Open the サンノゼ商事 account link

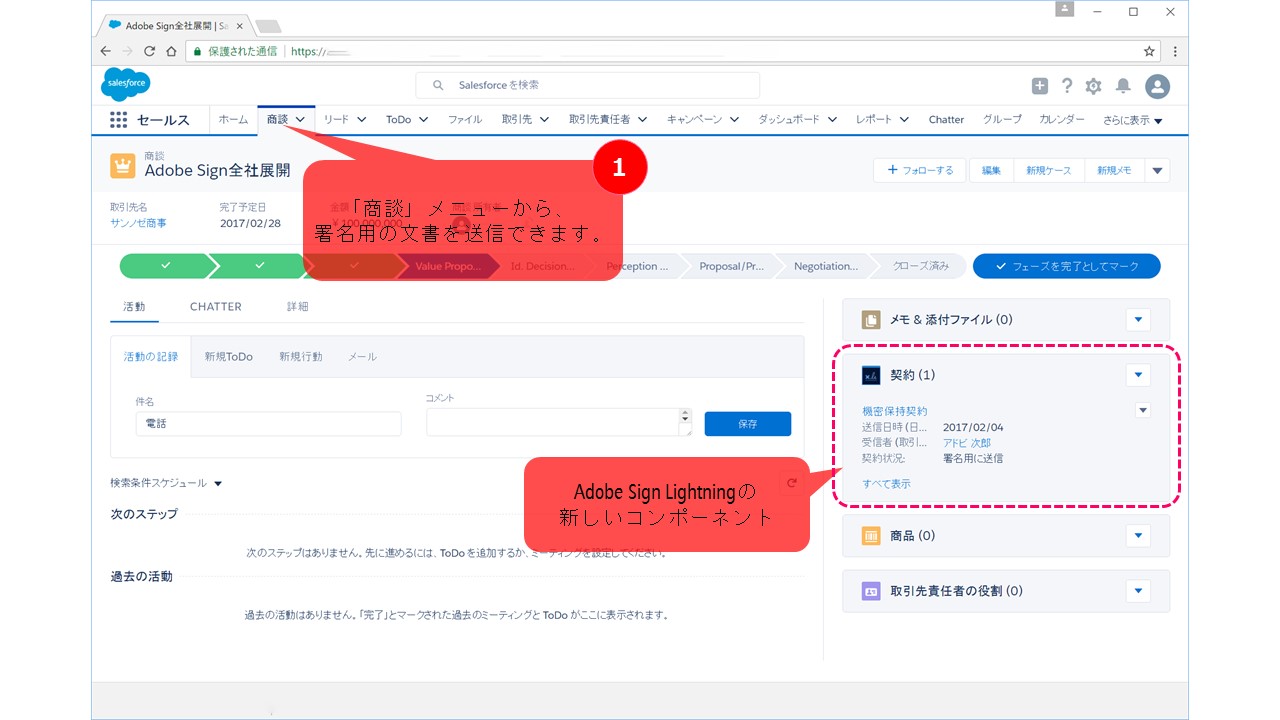click(x=138, y=223)
